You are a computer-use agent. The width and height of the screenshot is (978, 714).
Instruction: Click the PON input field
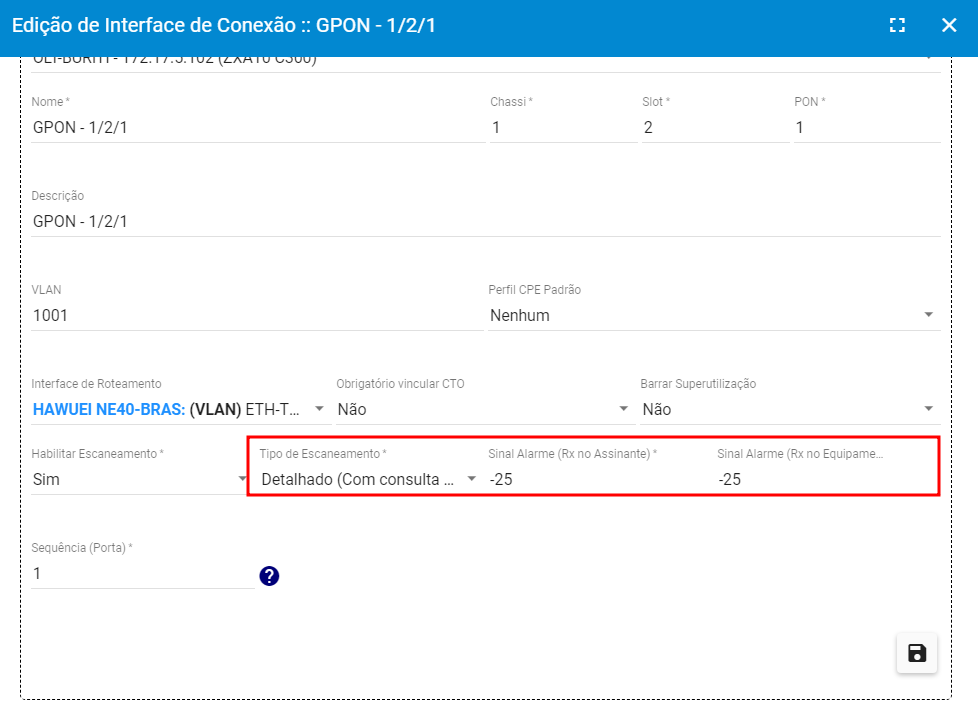[867, 127]
